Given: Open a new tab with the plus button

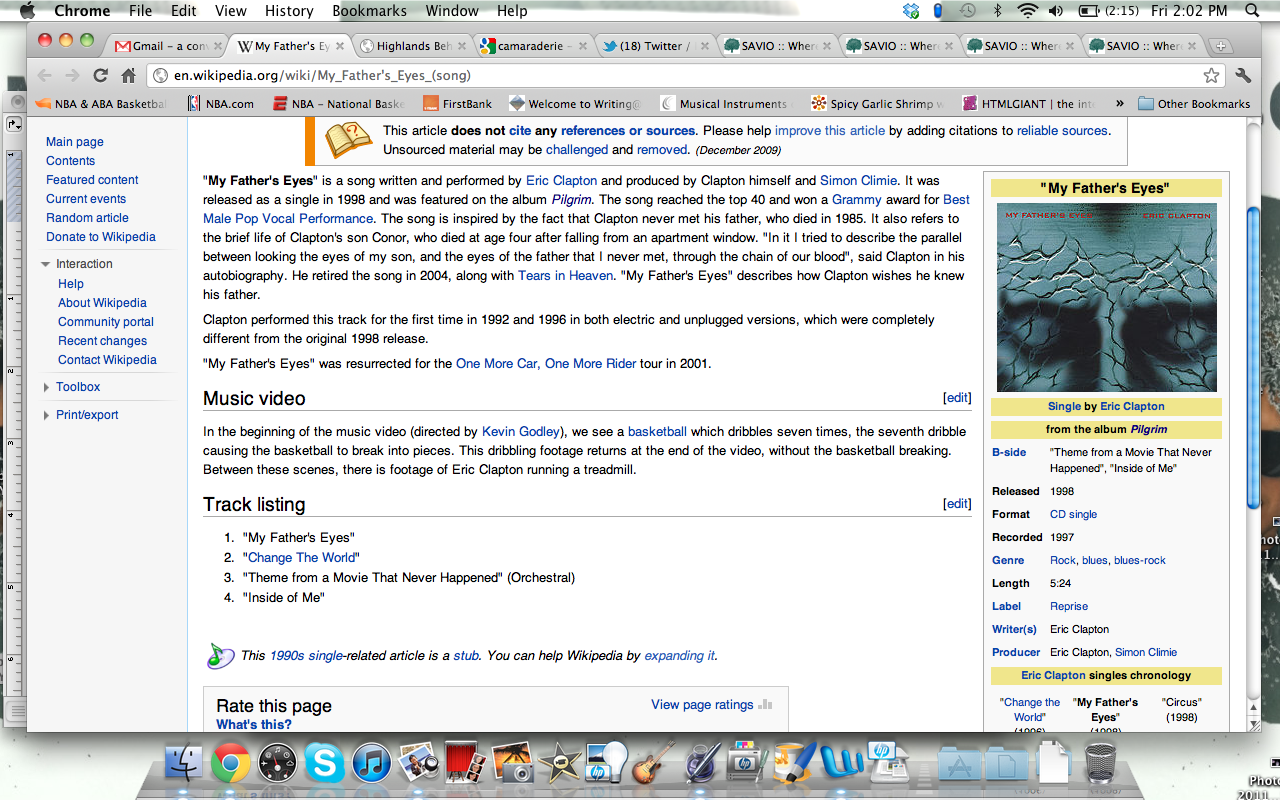Looking at the screenshot, I should point(1220,46).
